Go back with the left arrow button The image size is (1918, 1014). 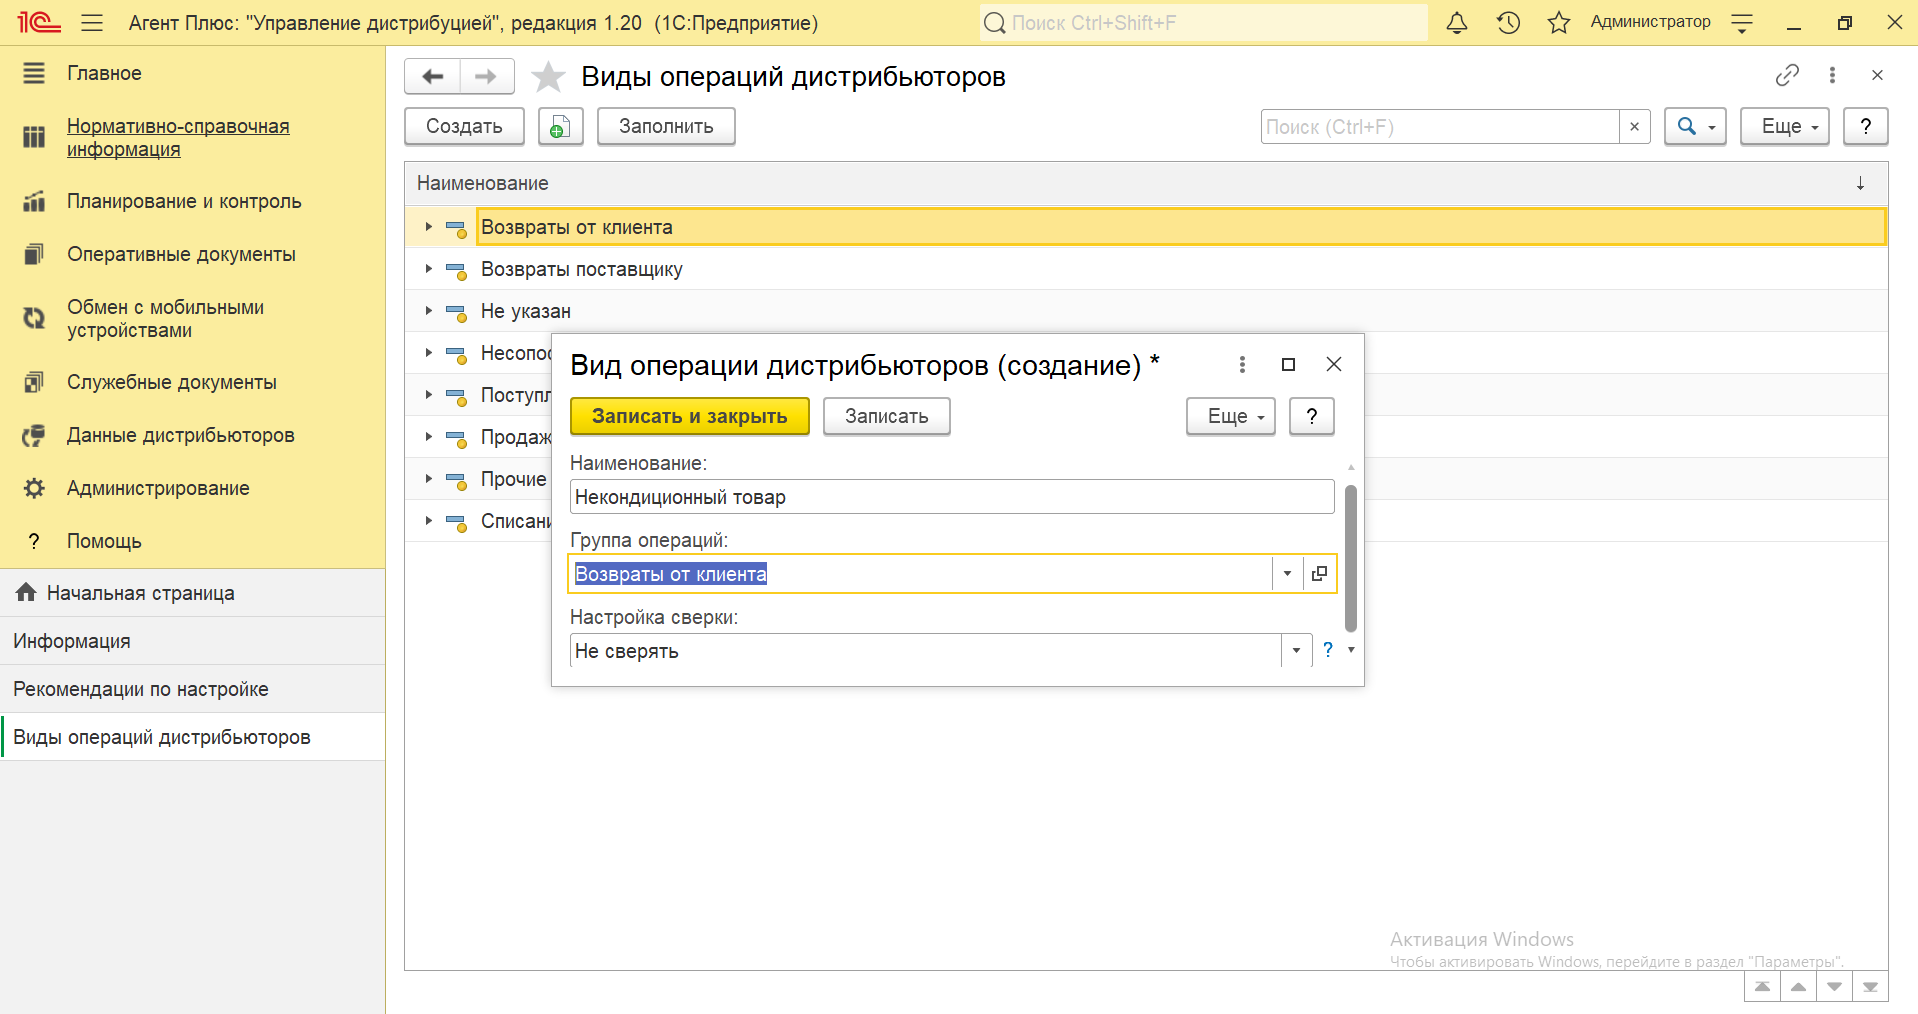tap(432, 76)
